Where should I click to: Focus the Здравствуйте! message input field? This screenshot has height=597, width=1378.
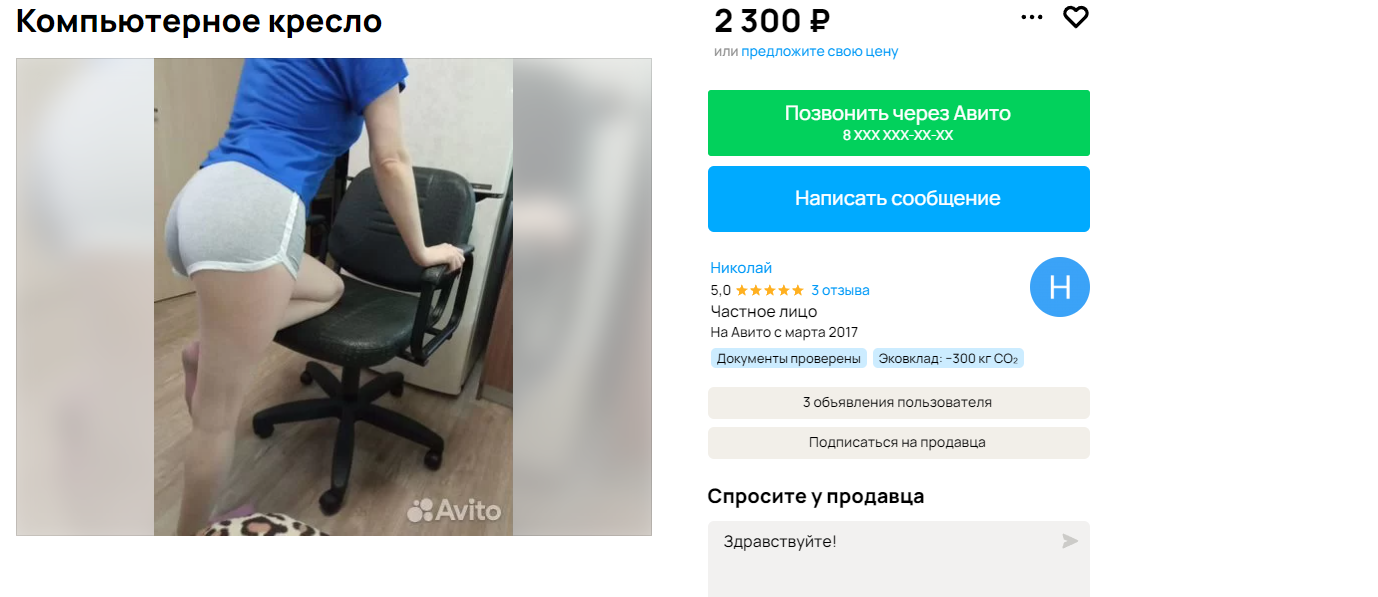pyautogui.click(x=898, y=559)
